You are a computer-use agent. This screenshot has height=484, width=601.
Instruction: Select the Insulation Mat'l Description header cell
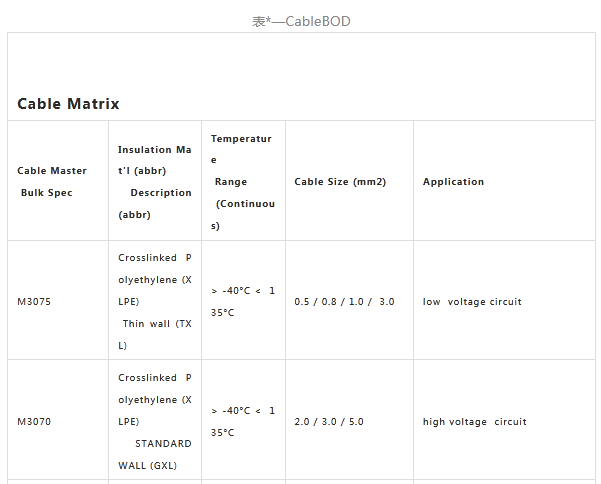tap(154, 181)
